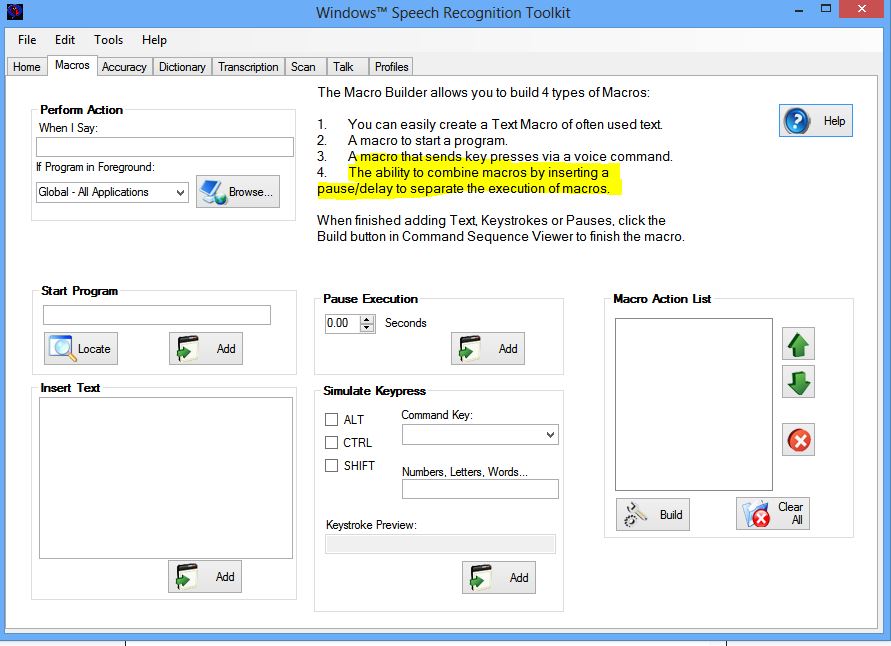This screenshot has height=646, width=891.
Task: Move macro action down with green arrow
Action: (798, 382)
